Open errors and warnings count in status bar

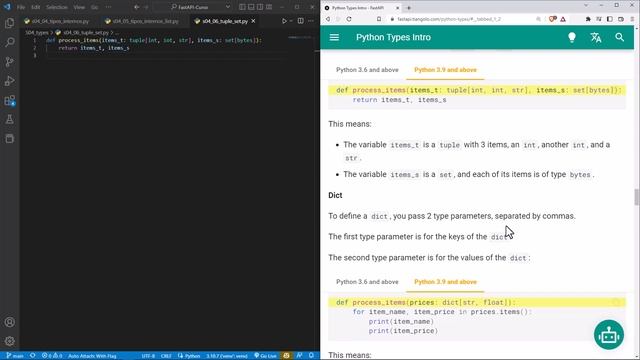(52, 356)
